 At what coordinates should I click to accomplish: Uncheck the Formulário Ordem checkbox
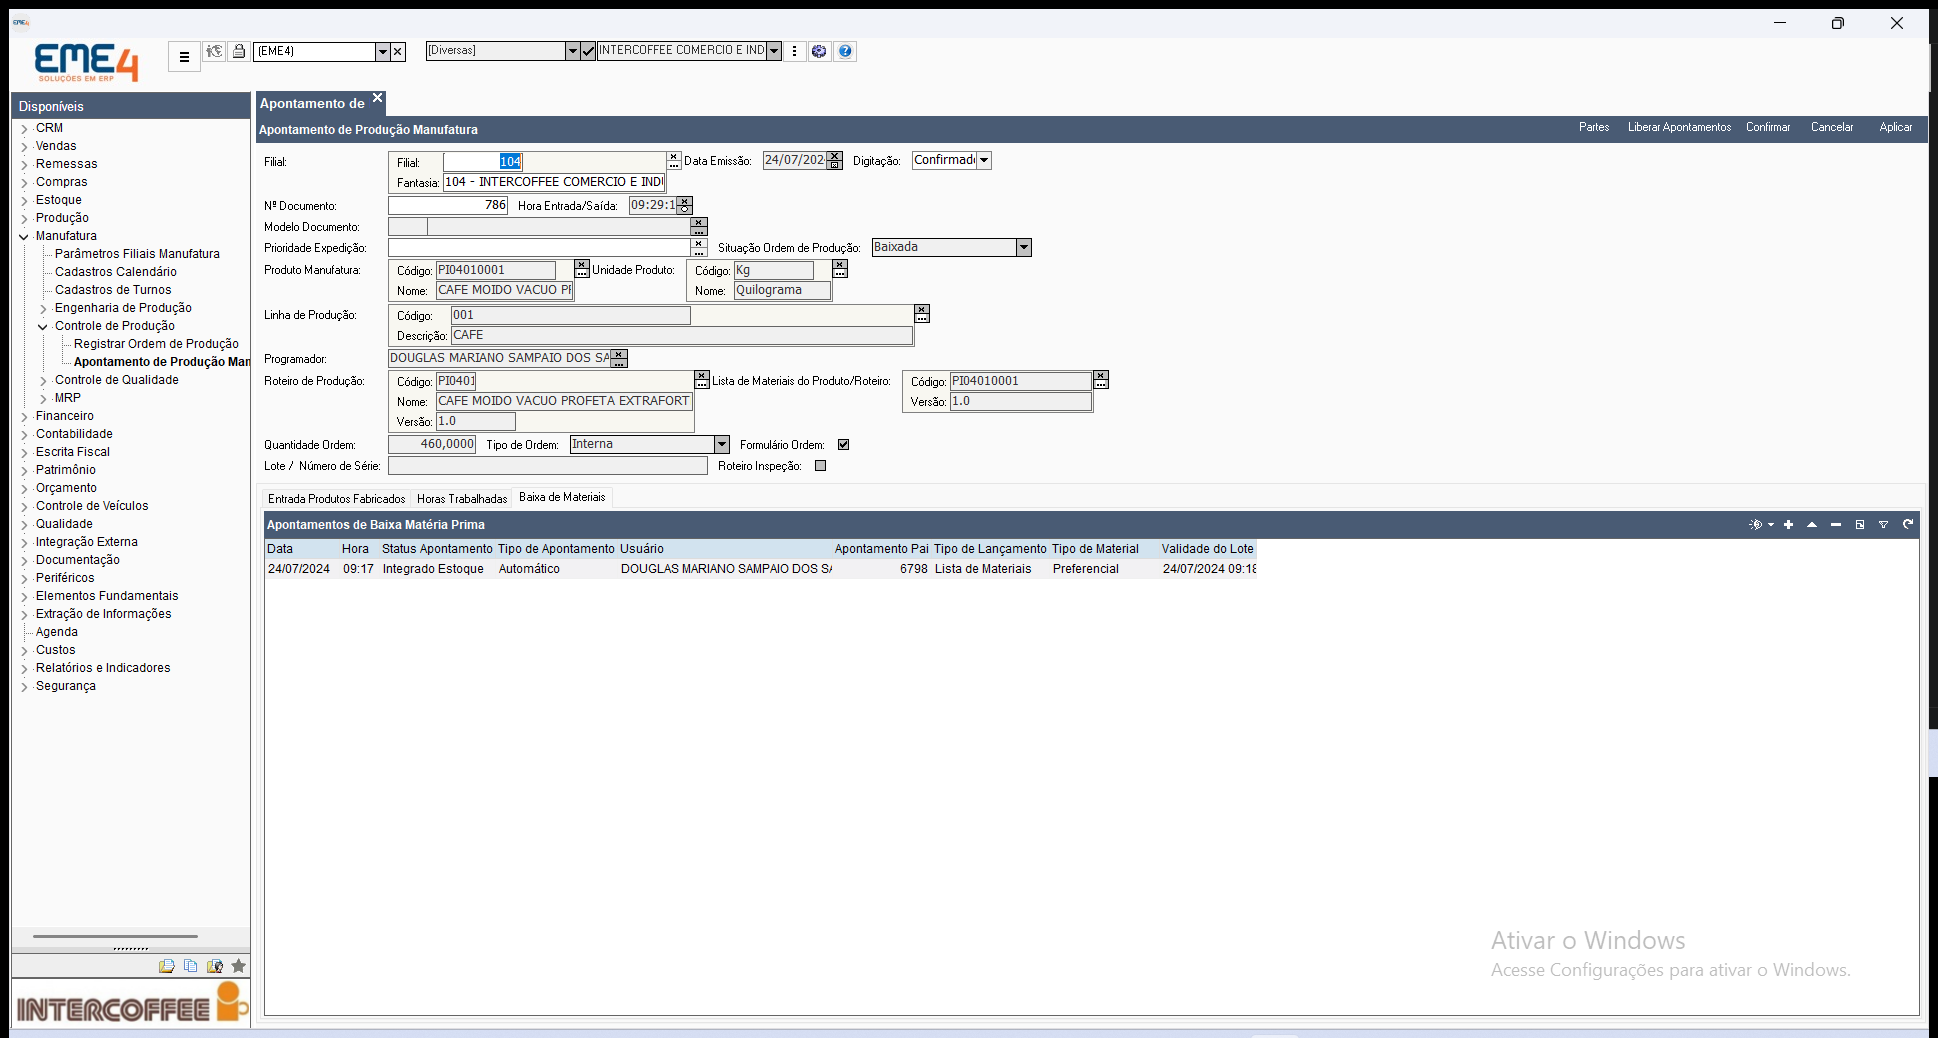tap(844, 445)
